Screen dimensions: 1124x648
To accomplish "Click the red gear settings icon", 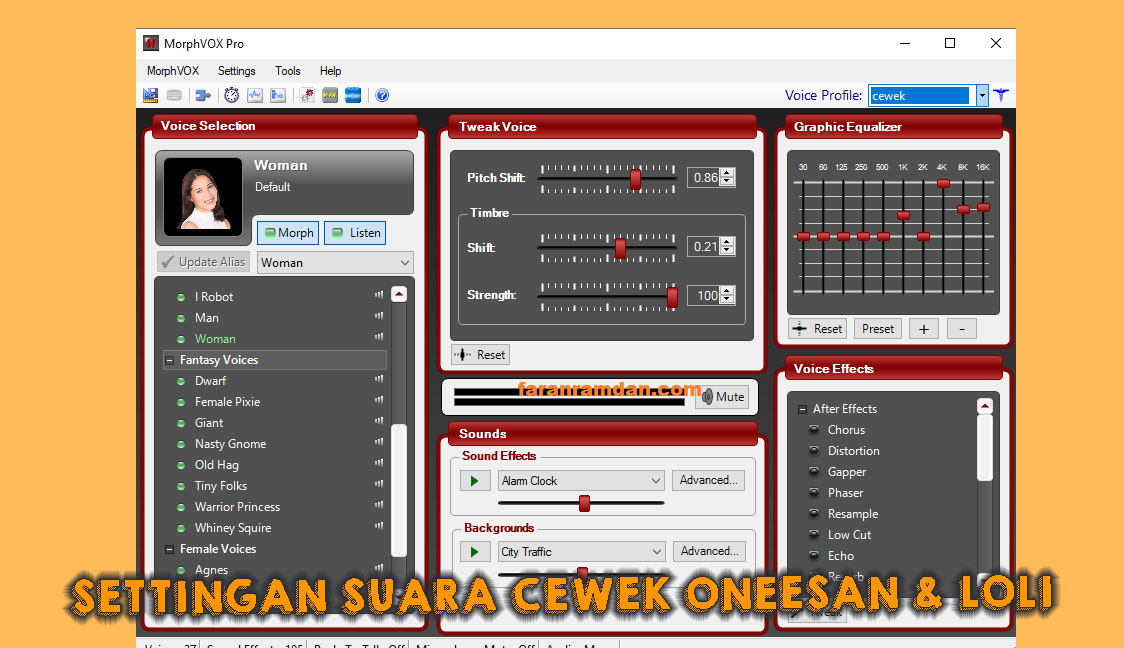I will tap(307, 95).
